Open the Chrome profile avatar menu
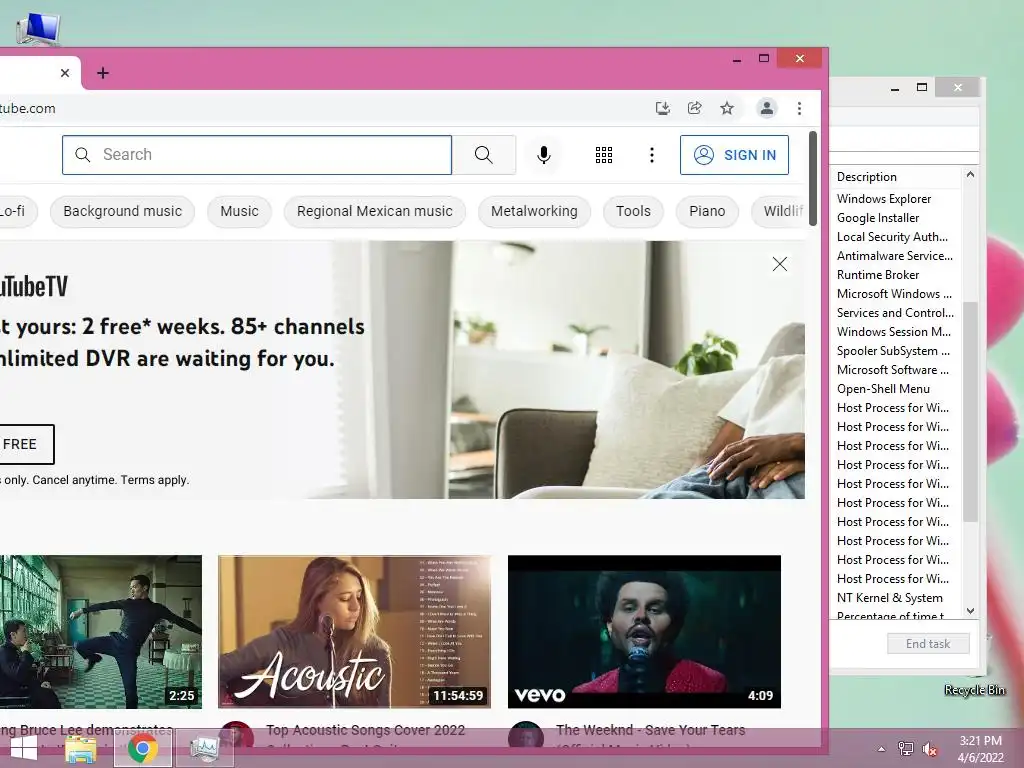The width and height of the screenshot is (1024, 768). (x=767, y=108)
